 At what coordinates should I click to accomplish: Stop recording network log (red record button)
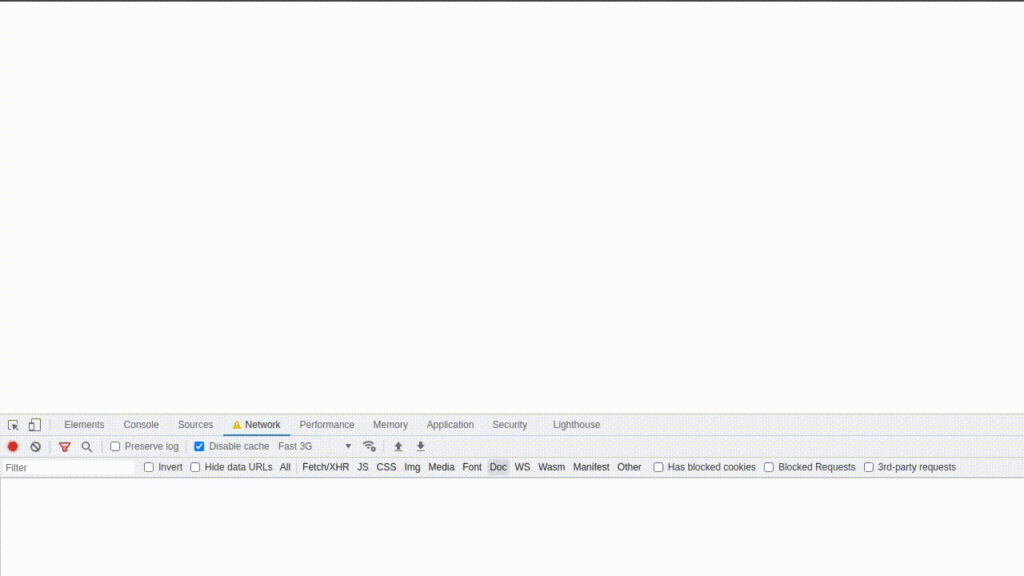pos(13,446)
